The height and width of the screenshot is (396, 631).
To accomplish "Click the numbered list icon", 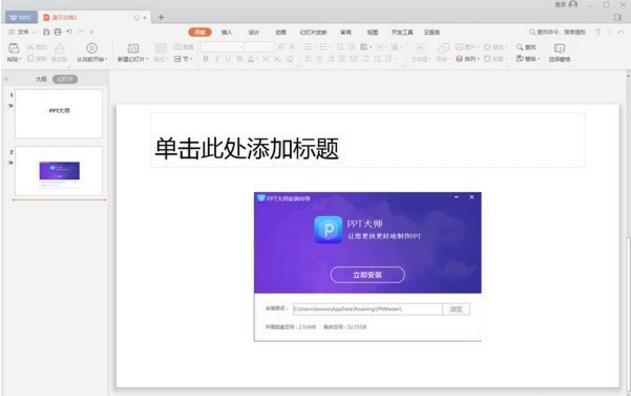I will click(x=324, y=47).
